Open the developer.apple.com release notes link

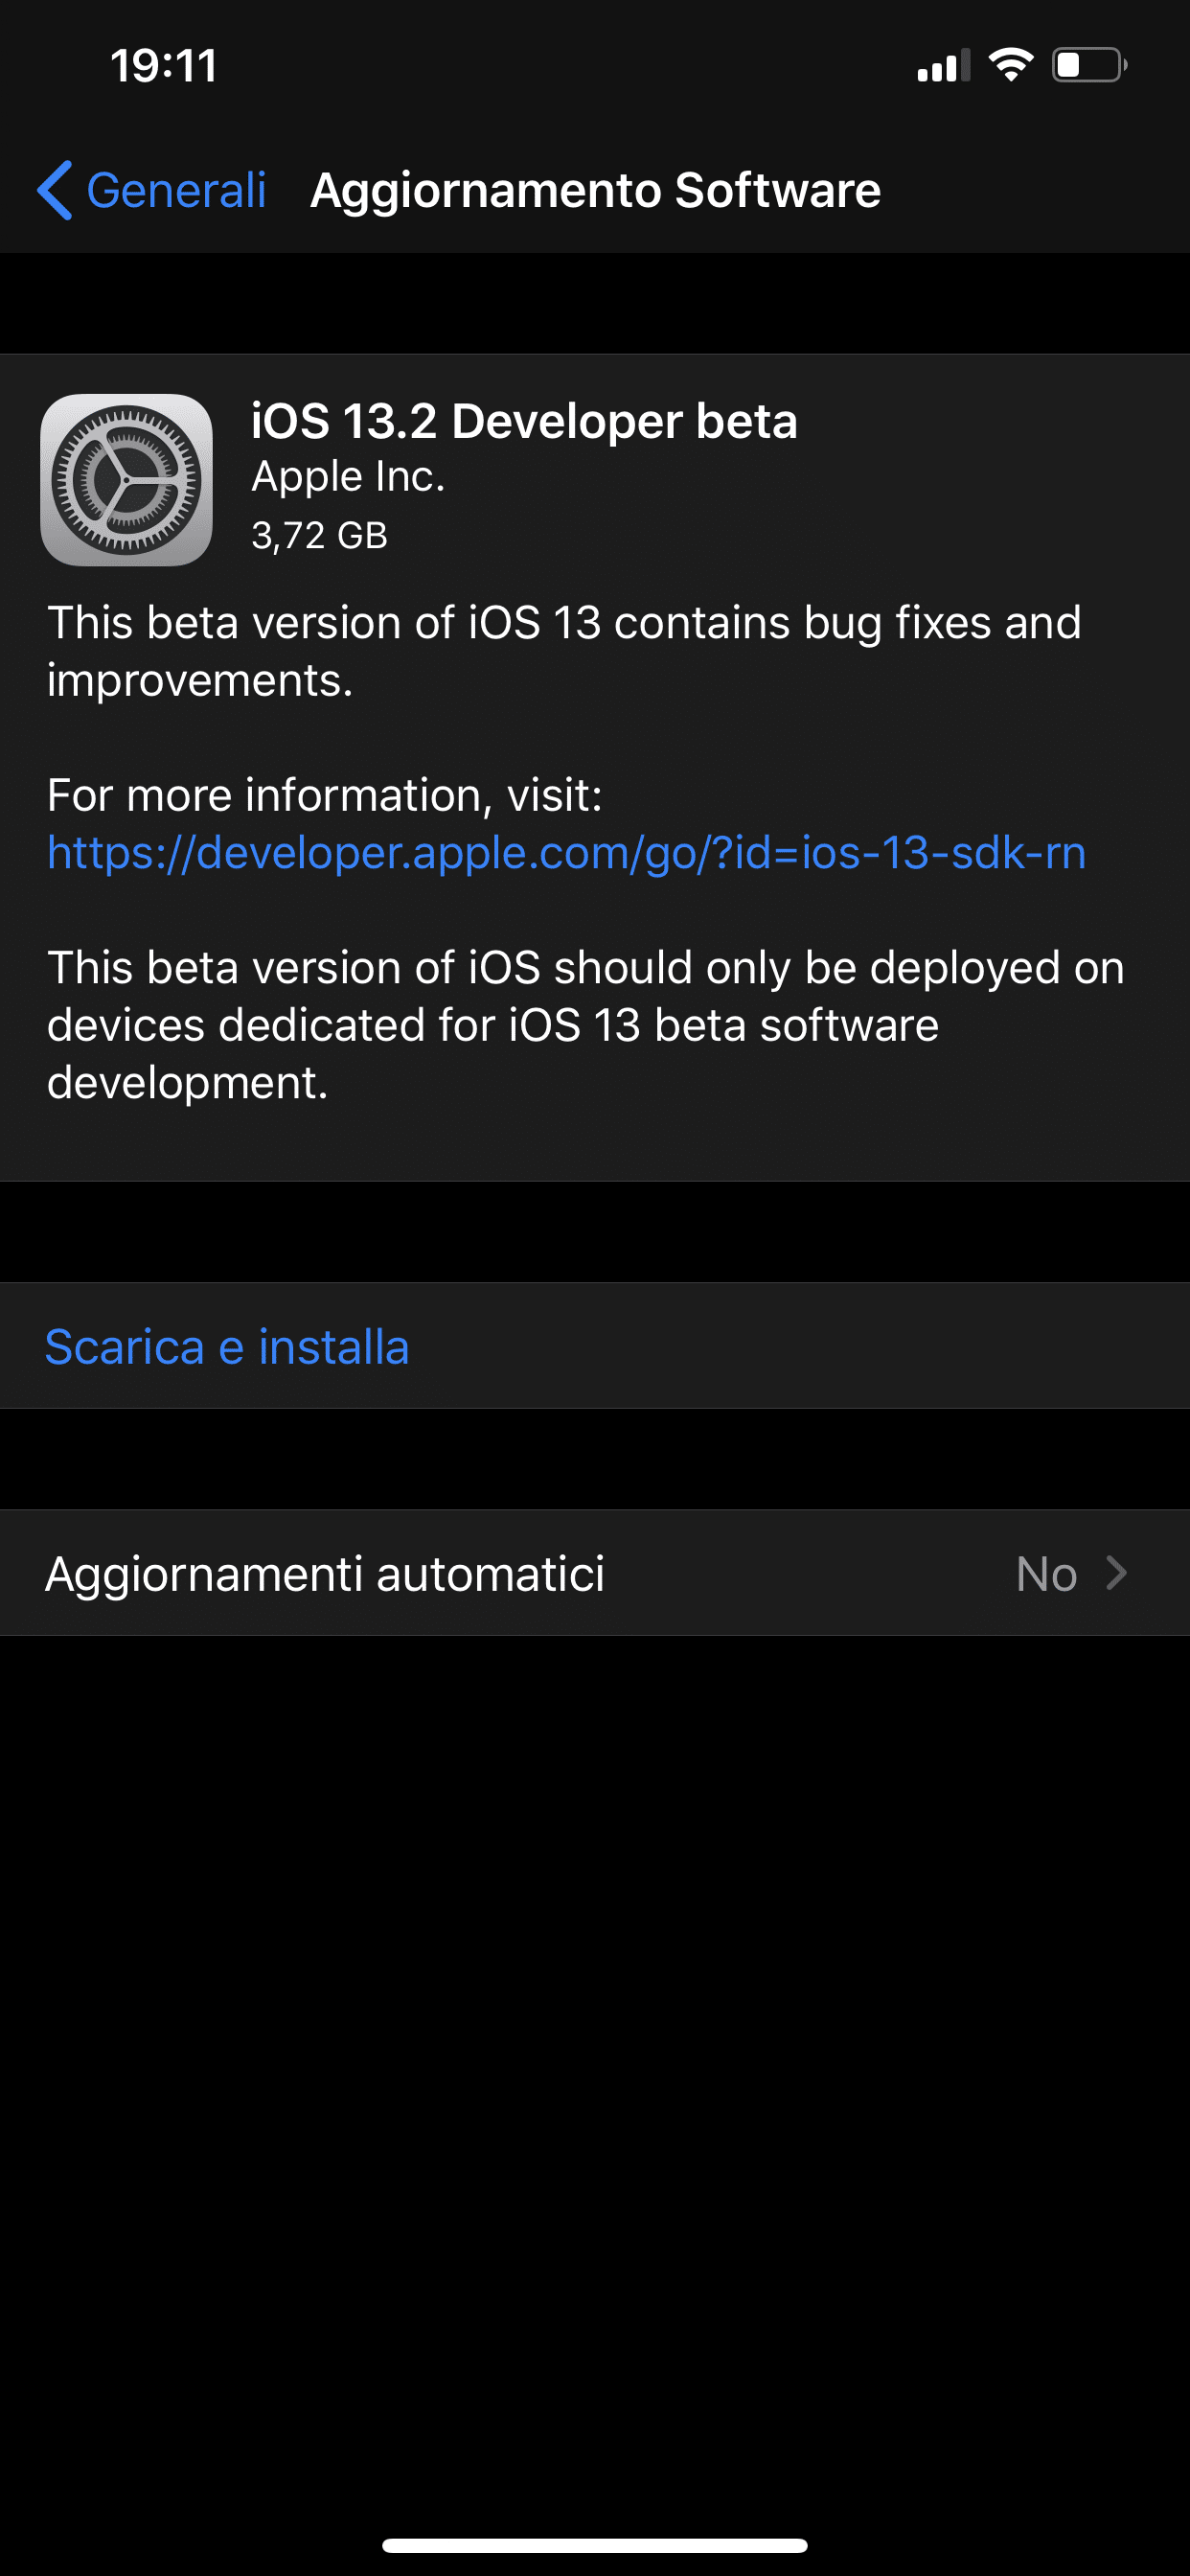[x=566, y=853]
